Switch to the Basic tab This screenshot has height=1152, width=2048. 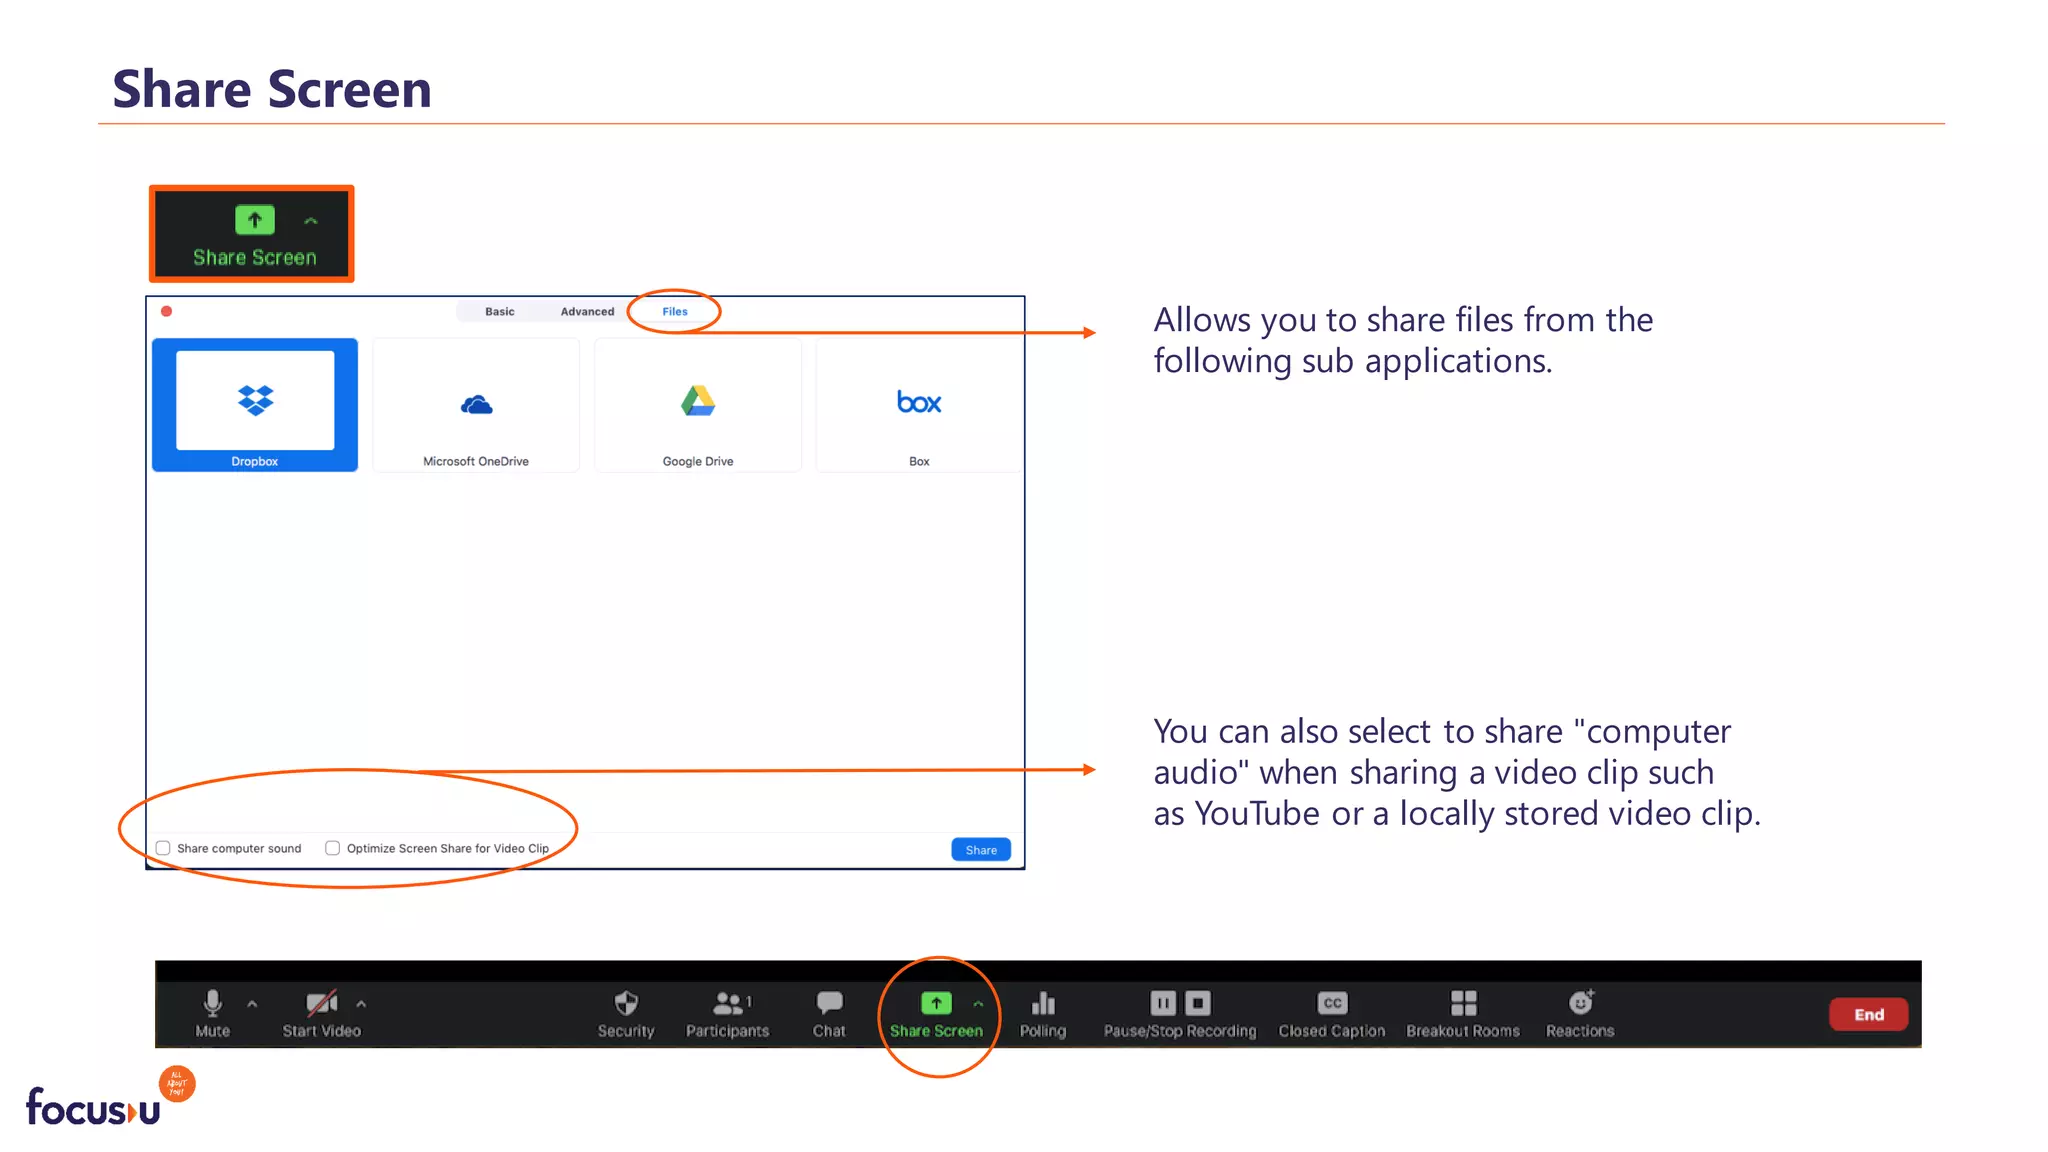pos(499,312)
